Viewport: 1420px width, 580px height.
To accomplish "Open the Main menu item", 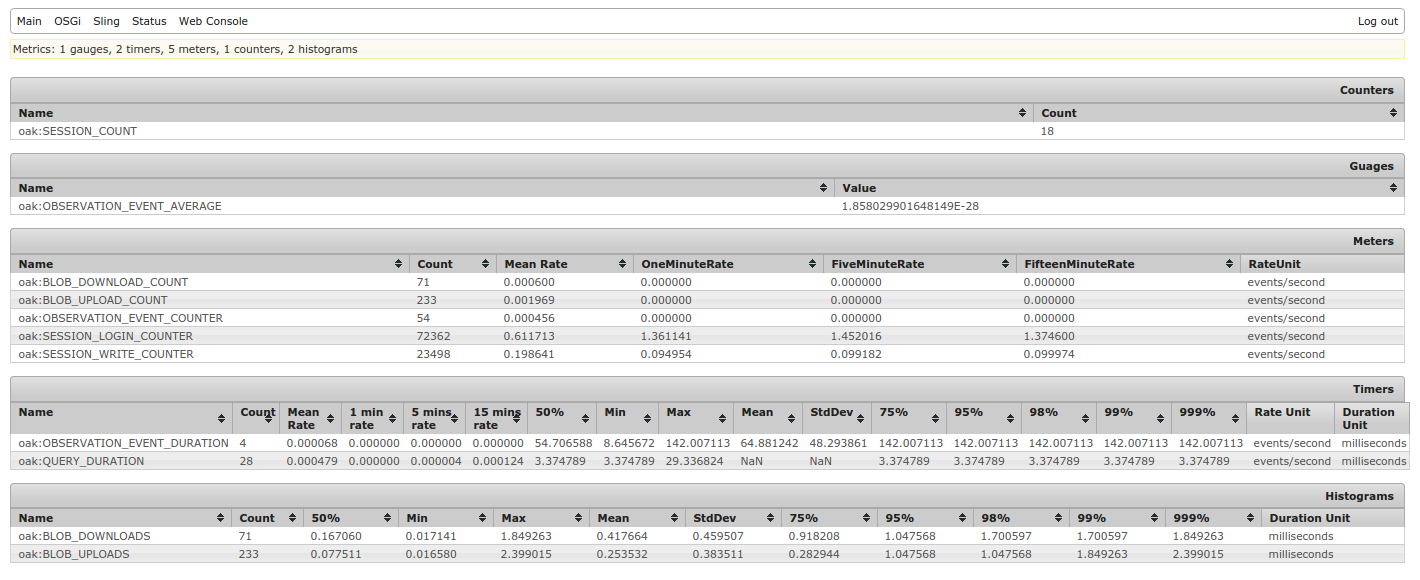I will (x=29, y=21).
